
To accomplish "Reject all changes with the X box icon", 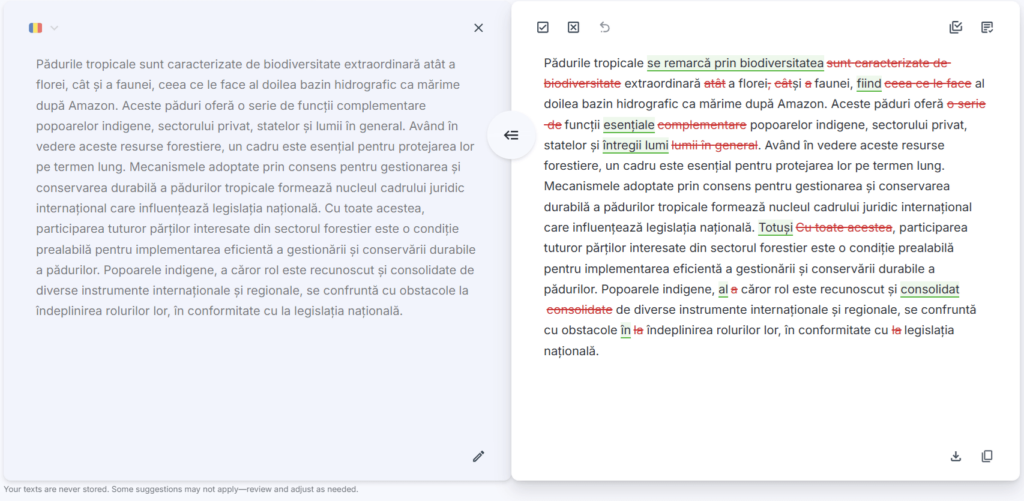I will click(573, 28).
